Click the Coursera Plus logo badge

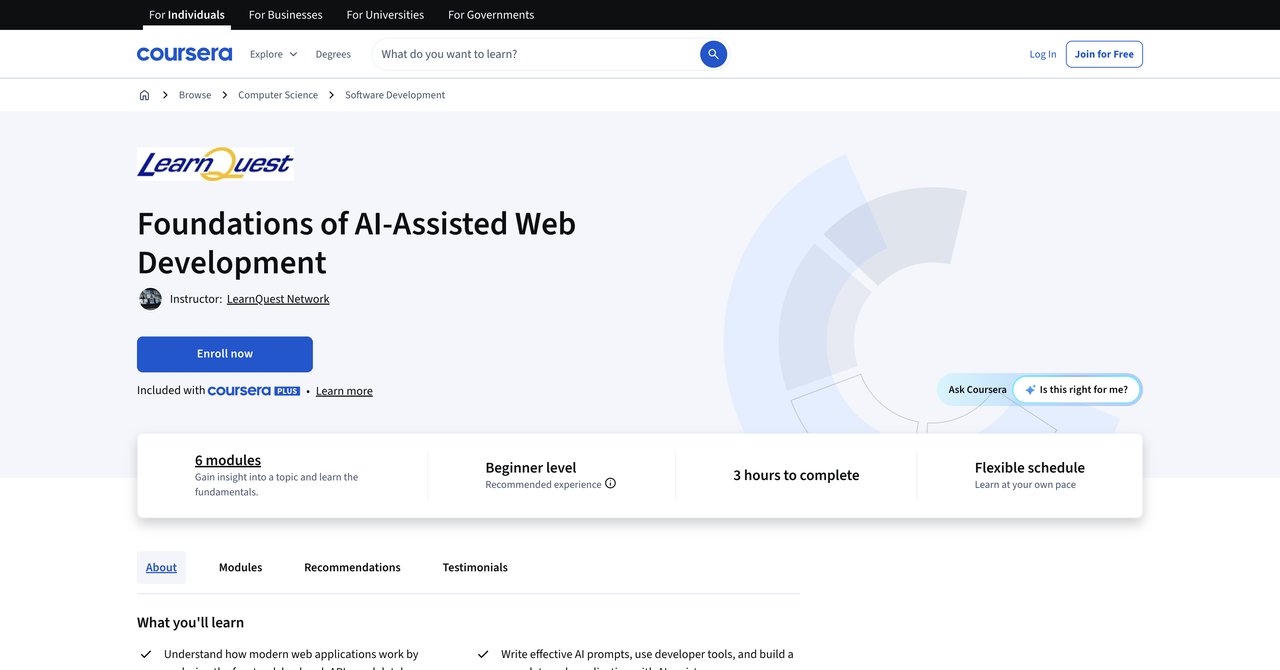254,391
